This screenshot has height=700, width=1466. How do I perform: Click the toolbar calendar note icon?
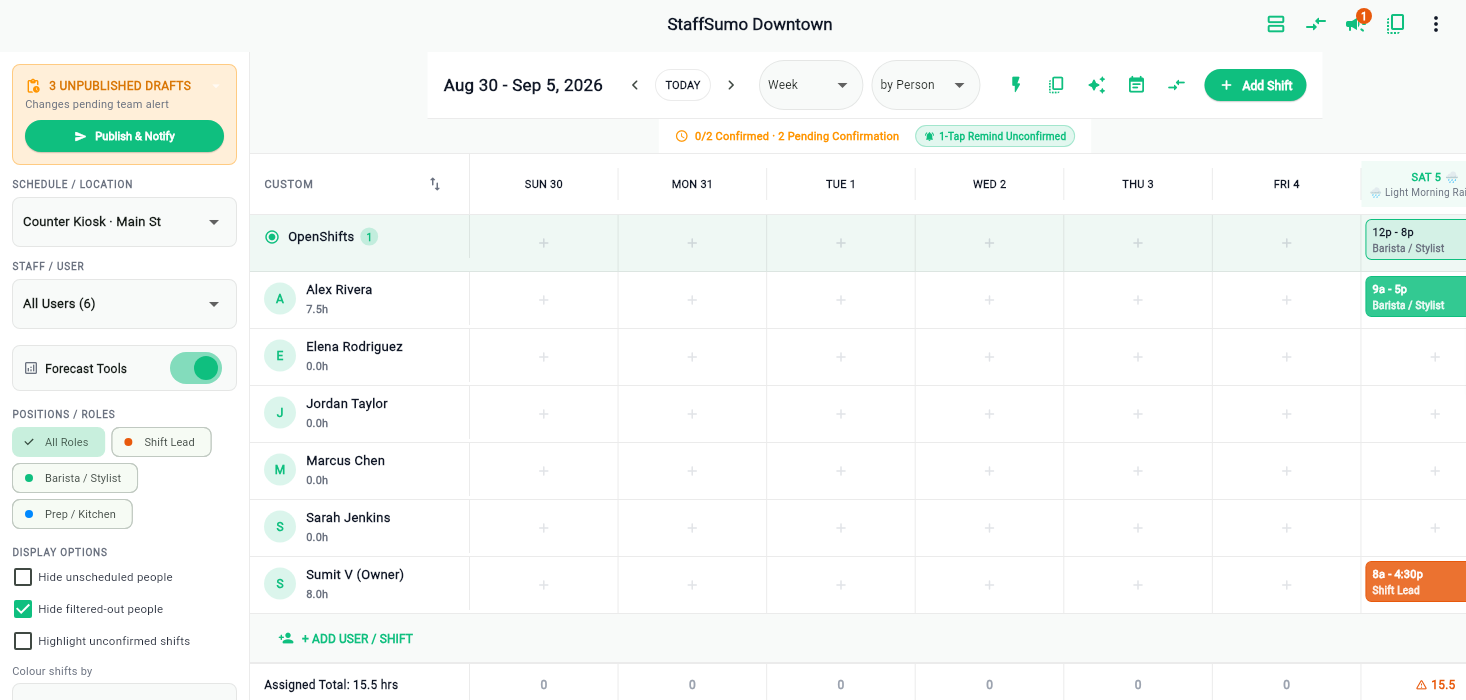tap(1136, 85)
